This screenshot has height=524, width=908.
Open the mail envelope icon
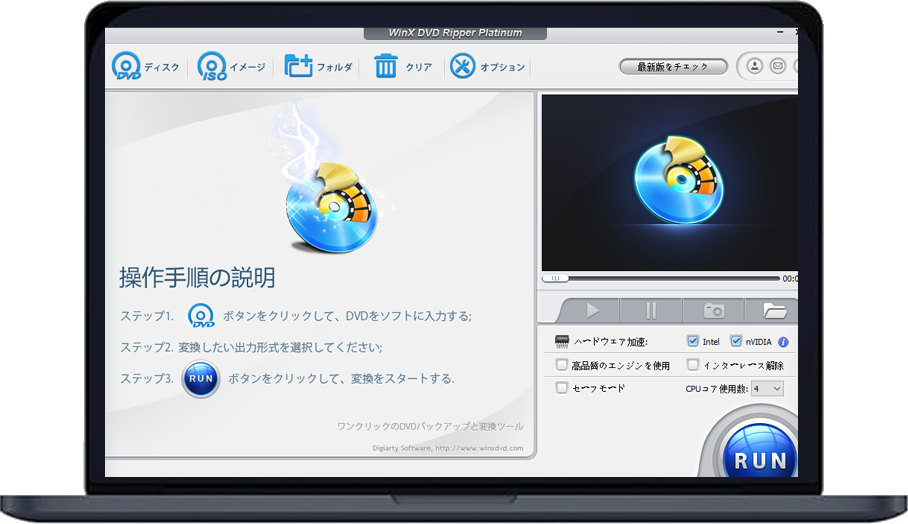point(778,66)
